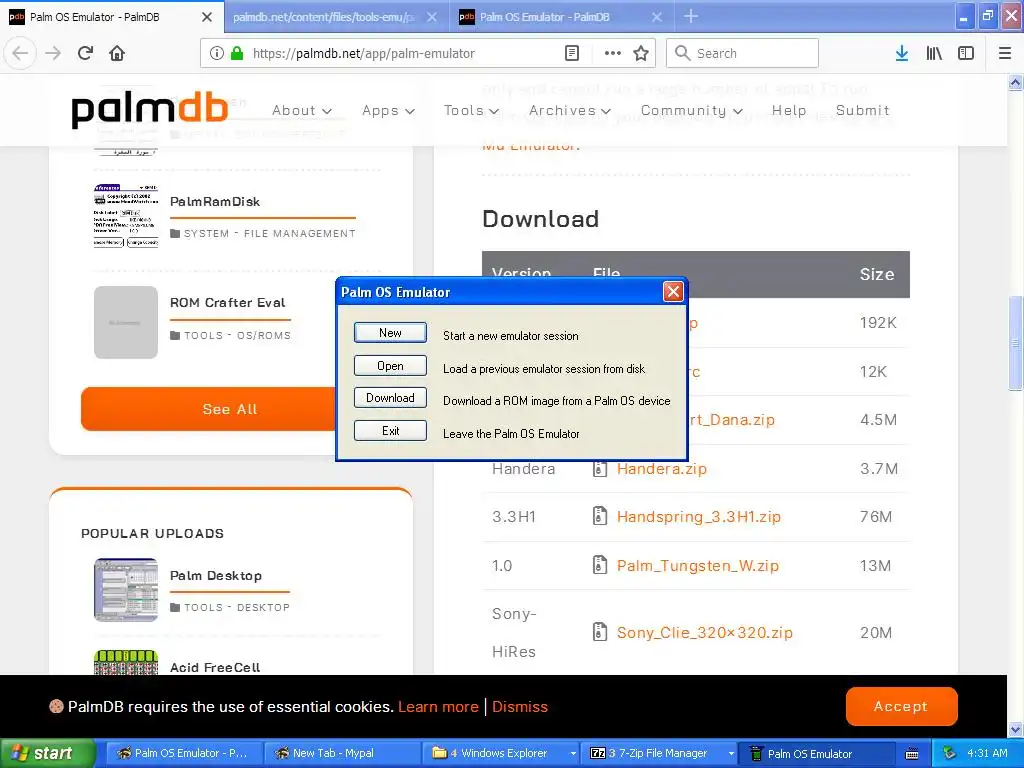Show site information icon in address bar

tap(217, 53)
